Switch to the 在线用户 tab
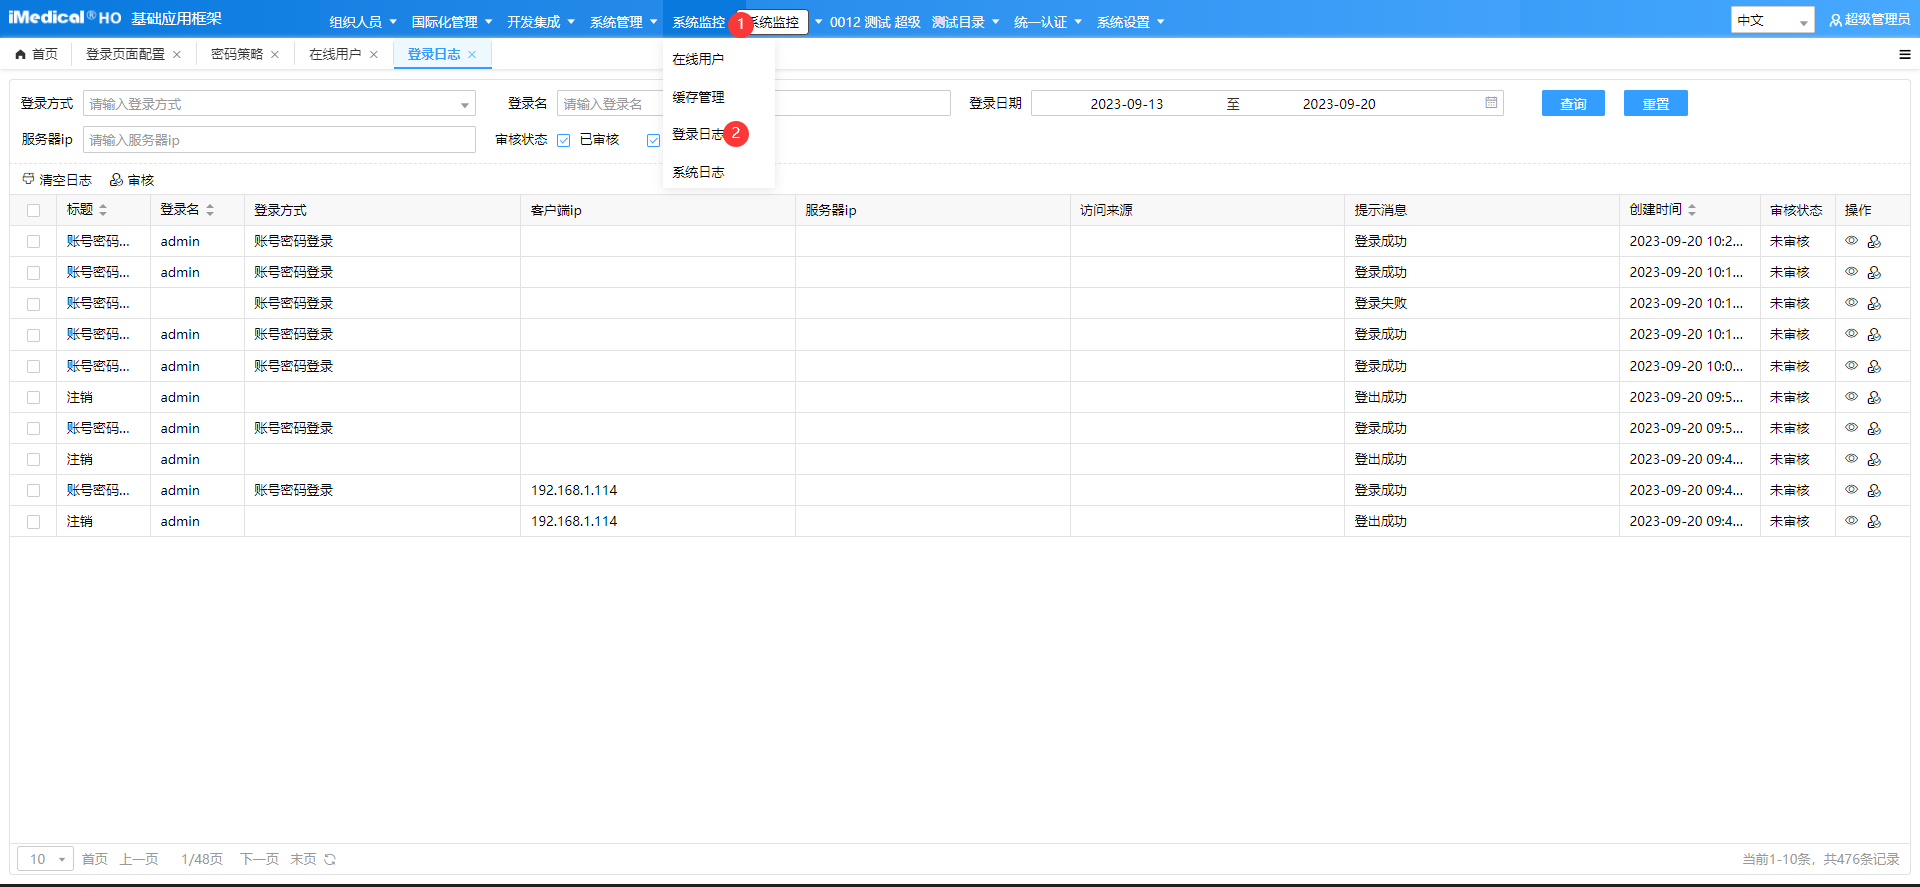The height and width of the screenshot is (887, 1920). tap(335, 54)
